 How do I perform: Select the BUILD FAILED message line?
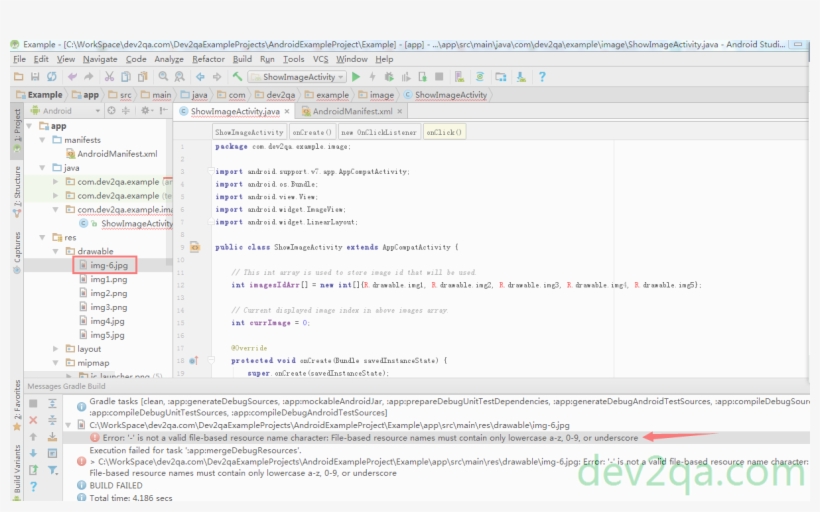[116, 485]
